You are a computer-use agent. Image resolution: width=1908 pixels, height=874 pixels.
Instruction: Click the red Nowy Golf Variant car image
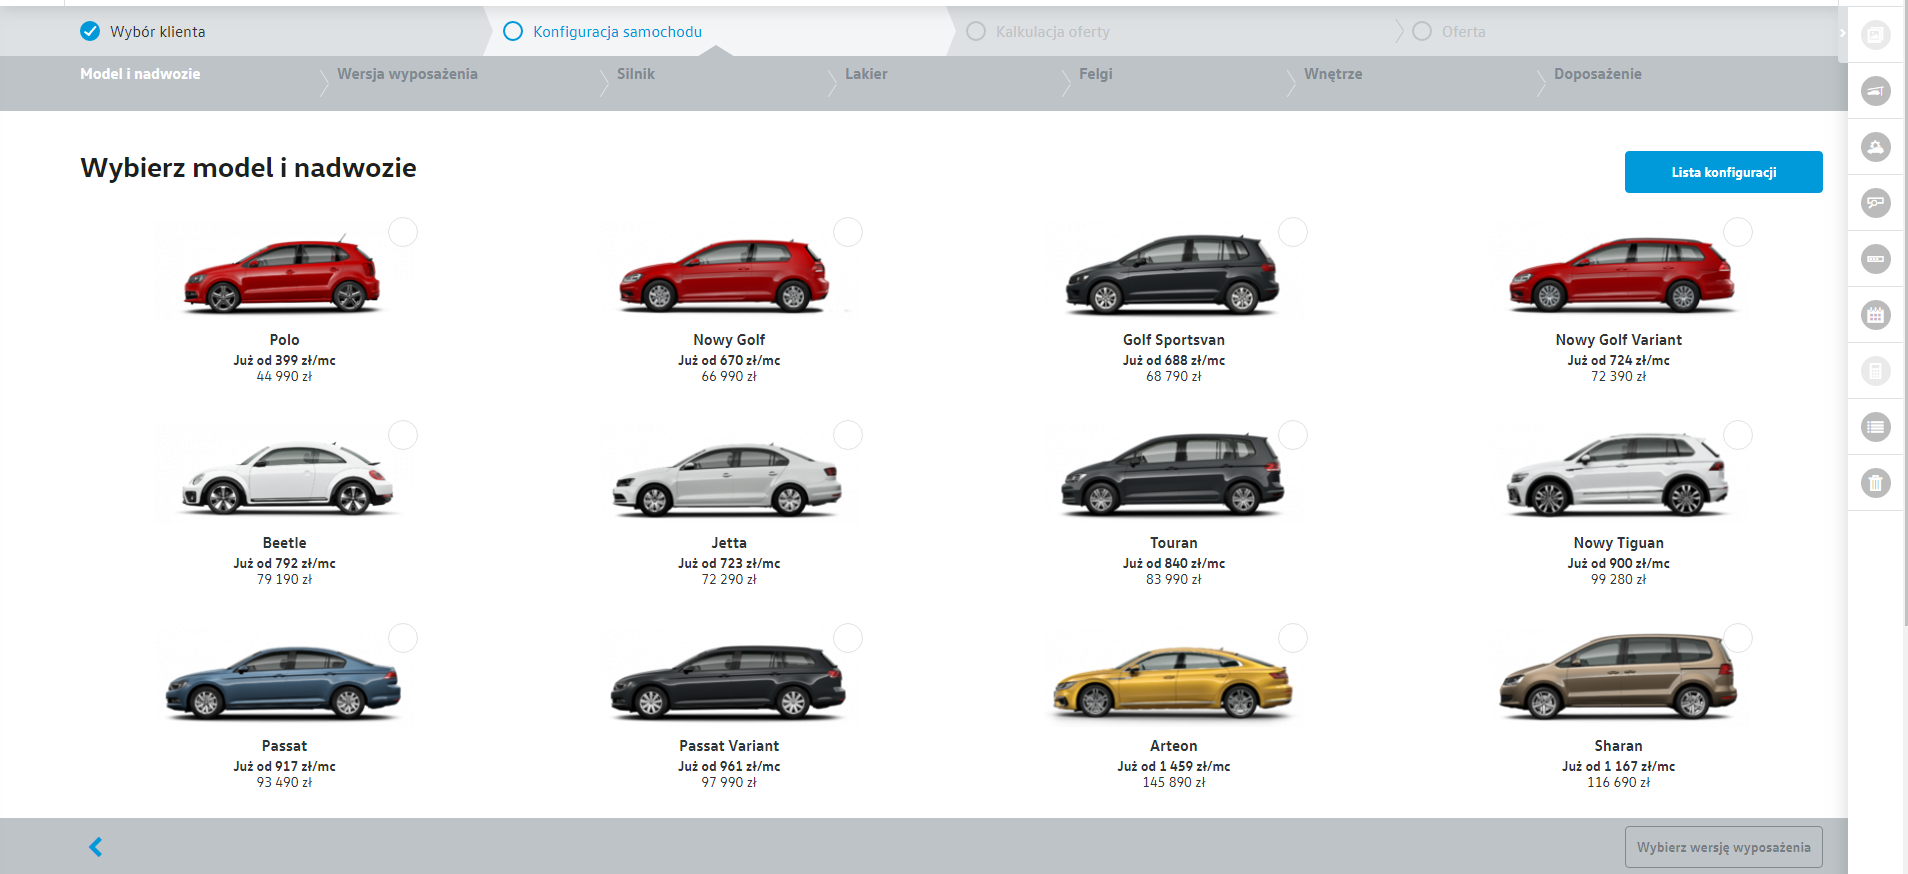pyautogui.click(x=1621, y=275)
